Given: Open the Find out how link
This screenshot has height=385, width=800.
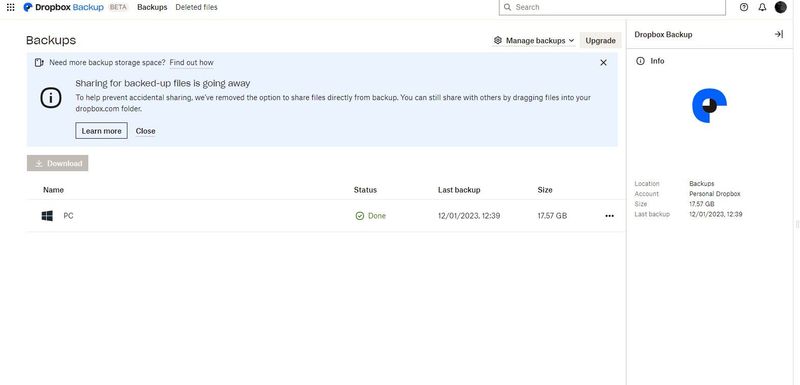Looking at the screenshot, I should (191, 63).
